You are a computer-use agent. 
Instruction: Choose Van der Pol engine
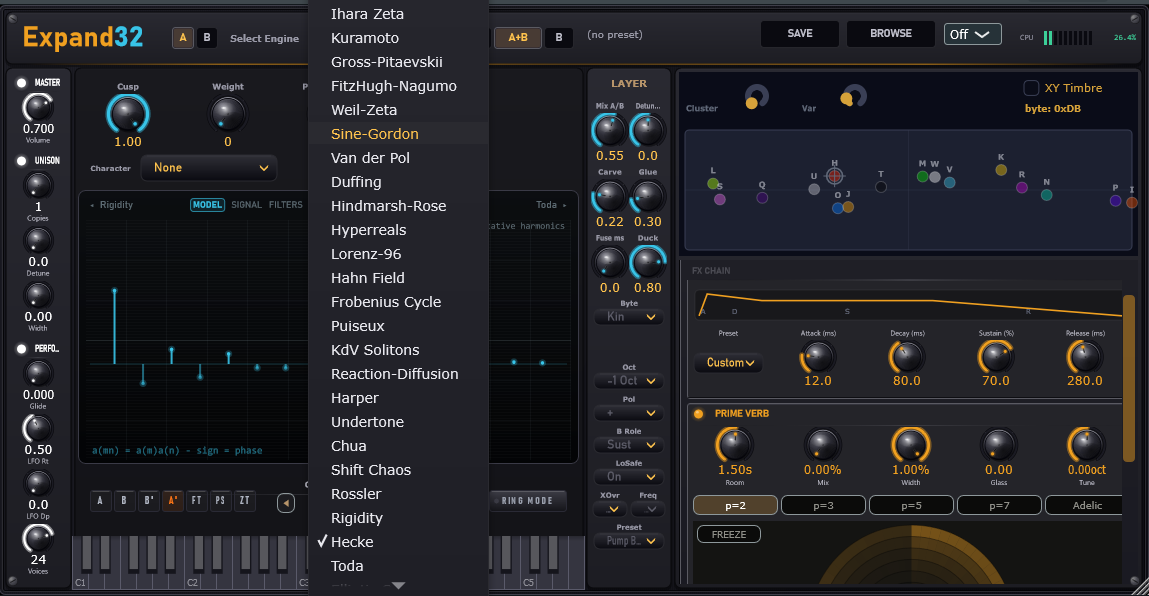(399, 158)
